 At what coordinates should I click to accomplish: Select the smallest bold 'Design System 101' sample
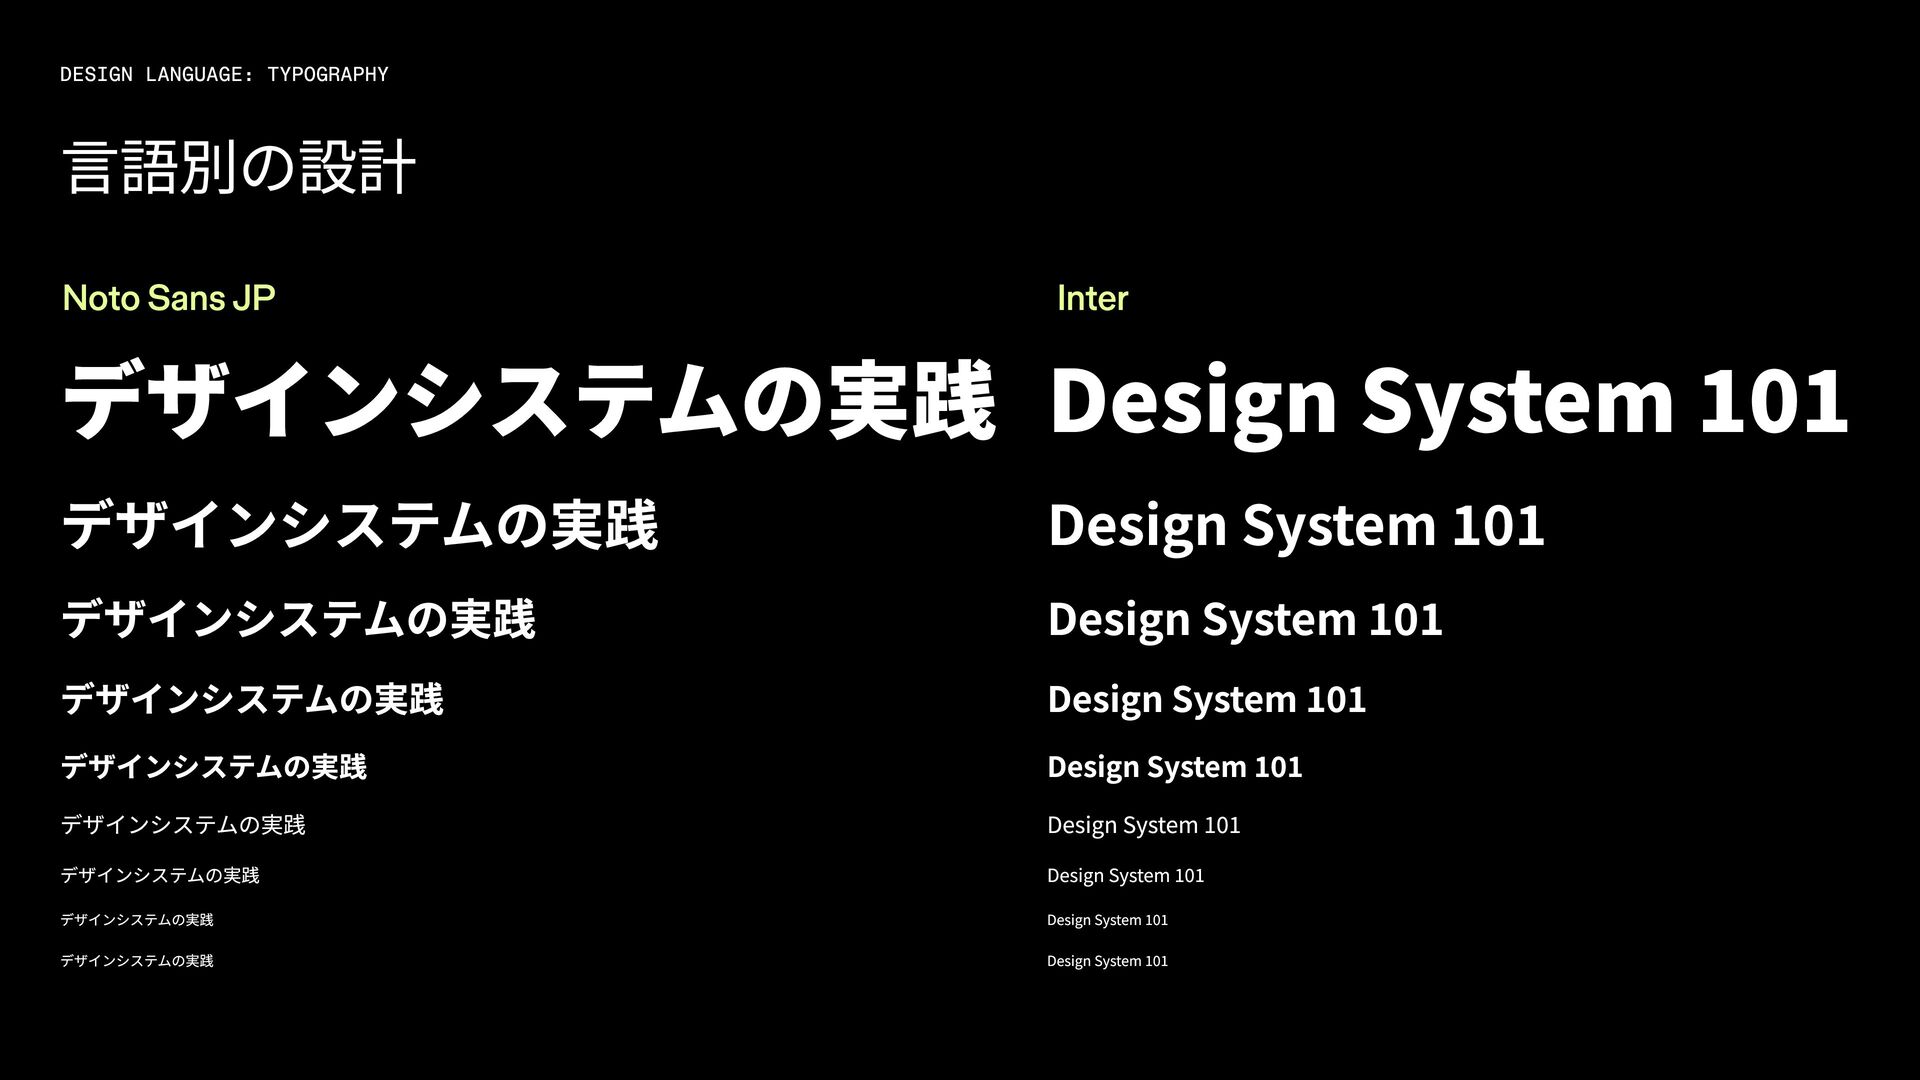tap(1174, 768)
